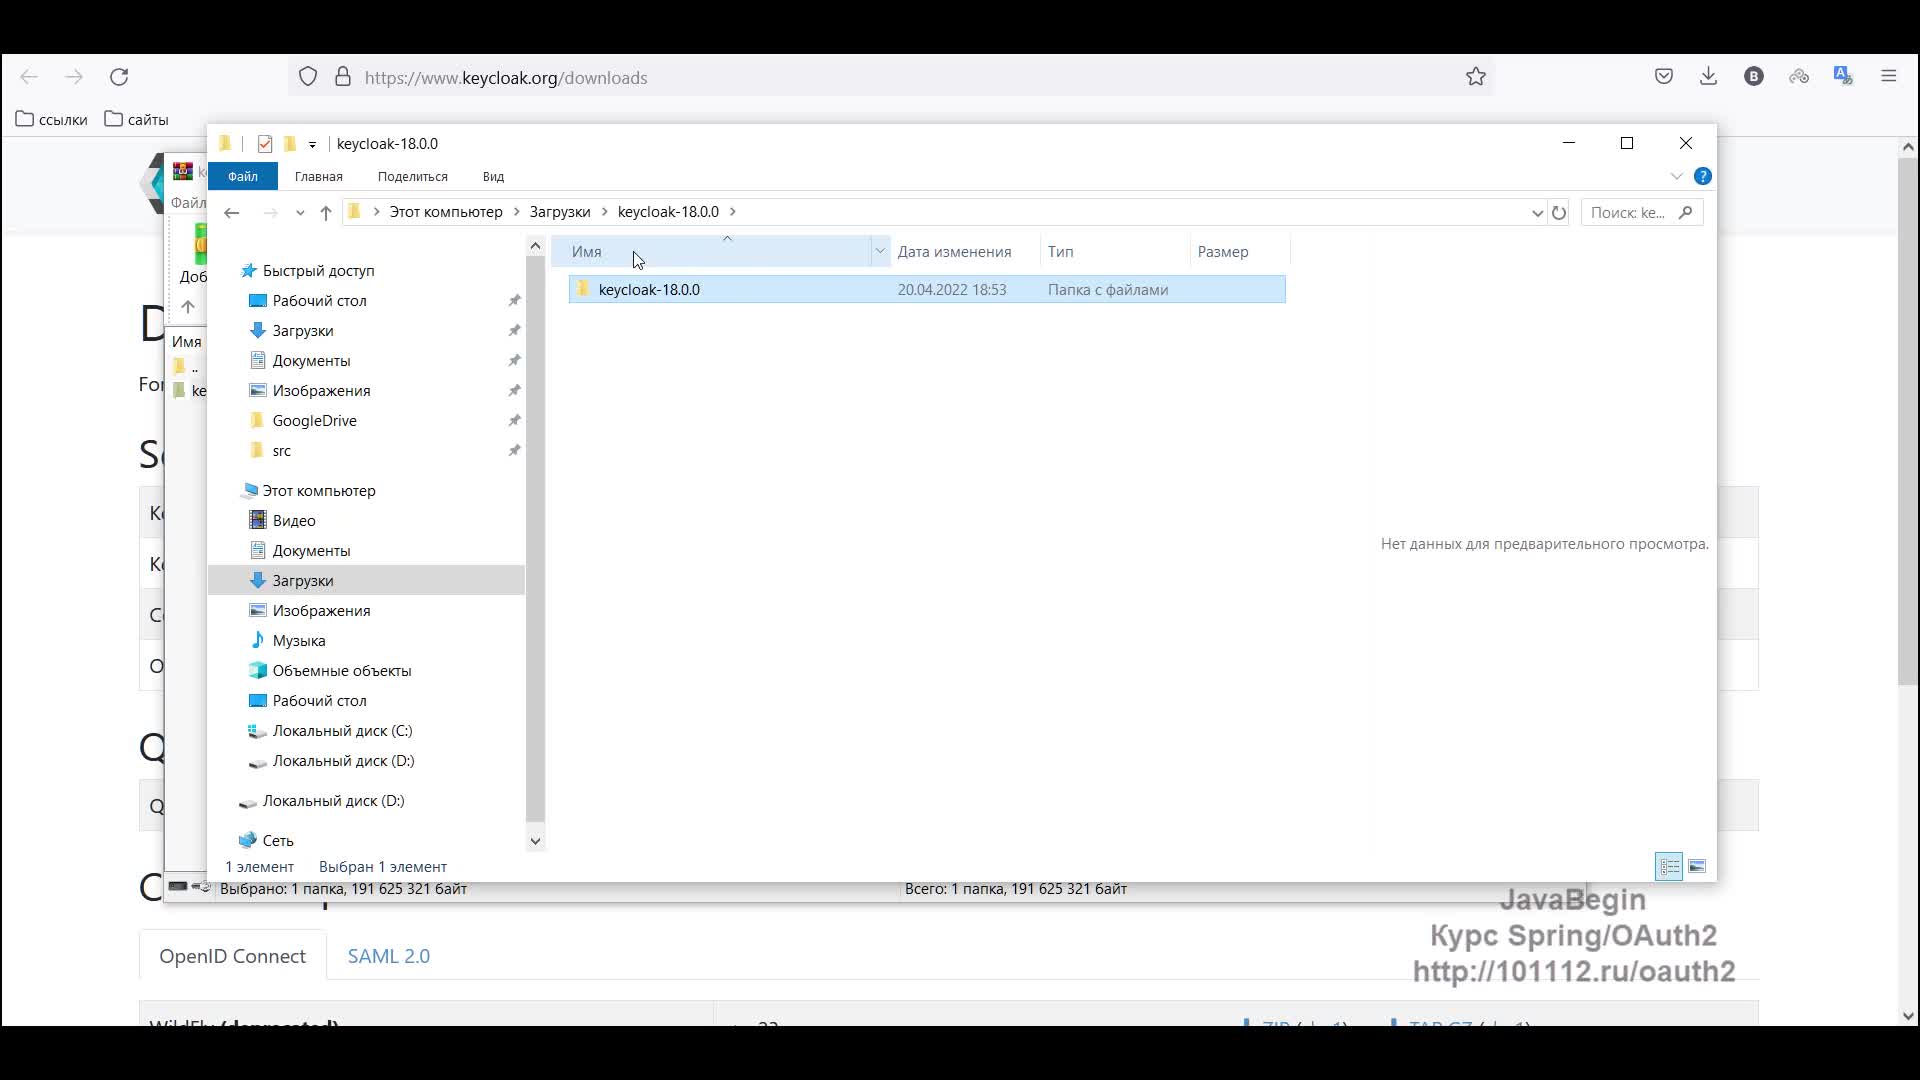Open the Главная ribbon tab

(319, 176)
